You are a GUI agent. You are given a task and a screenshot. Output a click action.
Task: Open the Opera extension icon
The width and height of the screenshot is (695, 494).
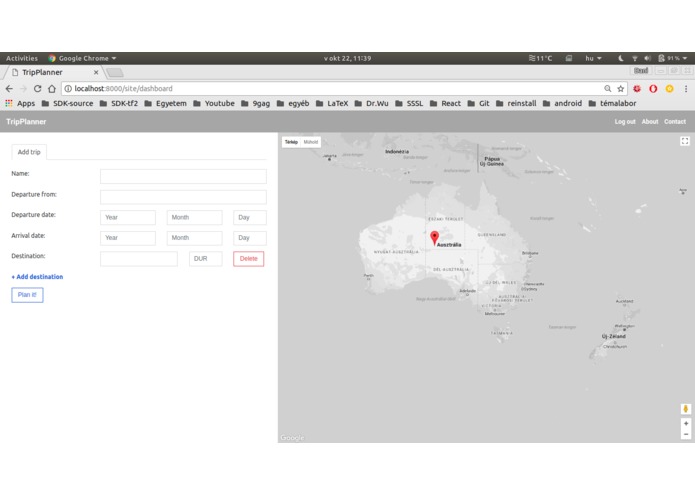click(x=653, y=89)
